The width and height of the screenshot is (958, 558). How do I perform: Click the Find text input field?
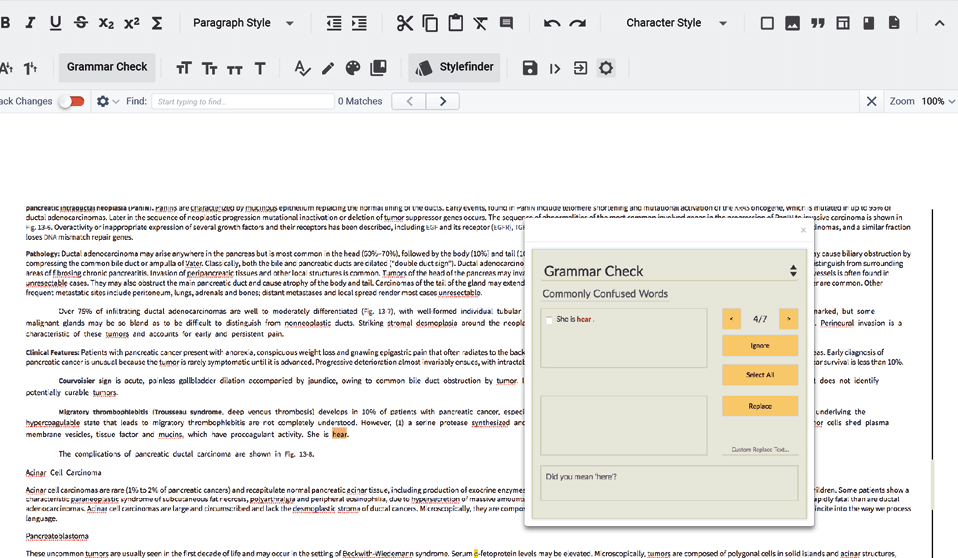tap(241, 101)
